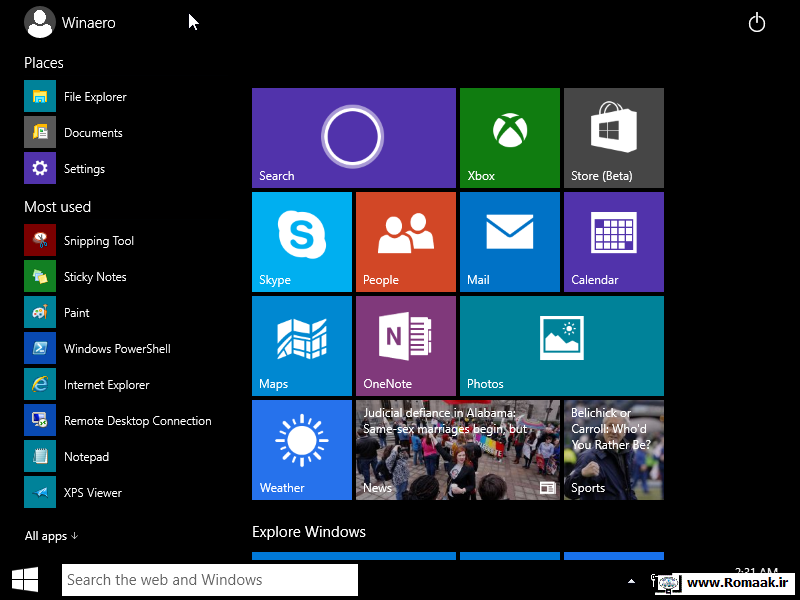Click the File Explorer label
Image resolution: width=800 pixels, height=600 pixels.
pyautogui.click(x=95, y=97)
